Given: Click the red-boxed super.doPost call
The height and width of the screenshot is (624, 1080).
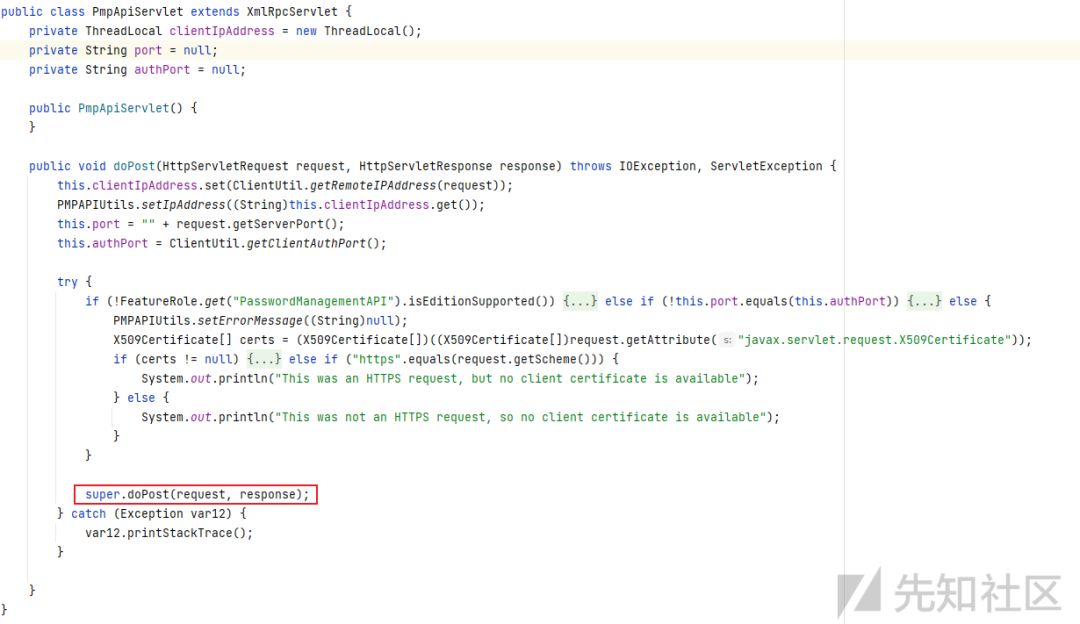Looking at the screenshot, I should pos(196,493).
